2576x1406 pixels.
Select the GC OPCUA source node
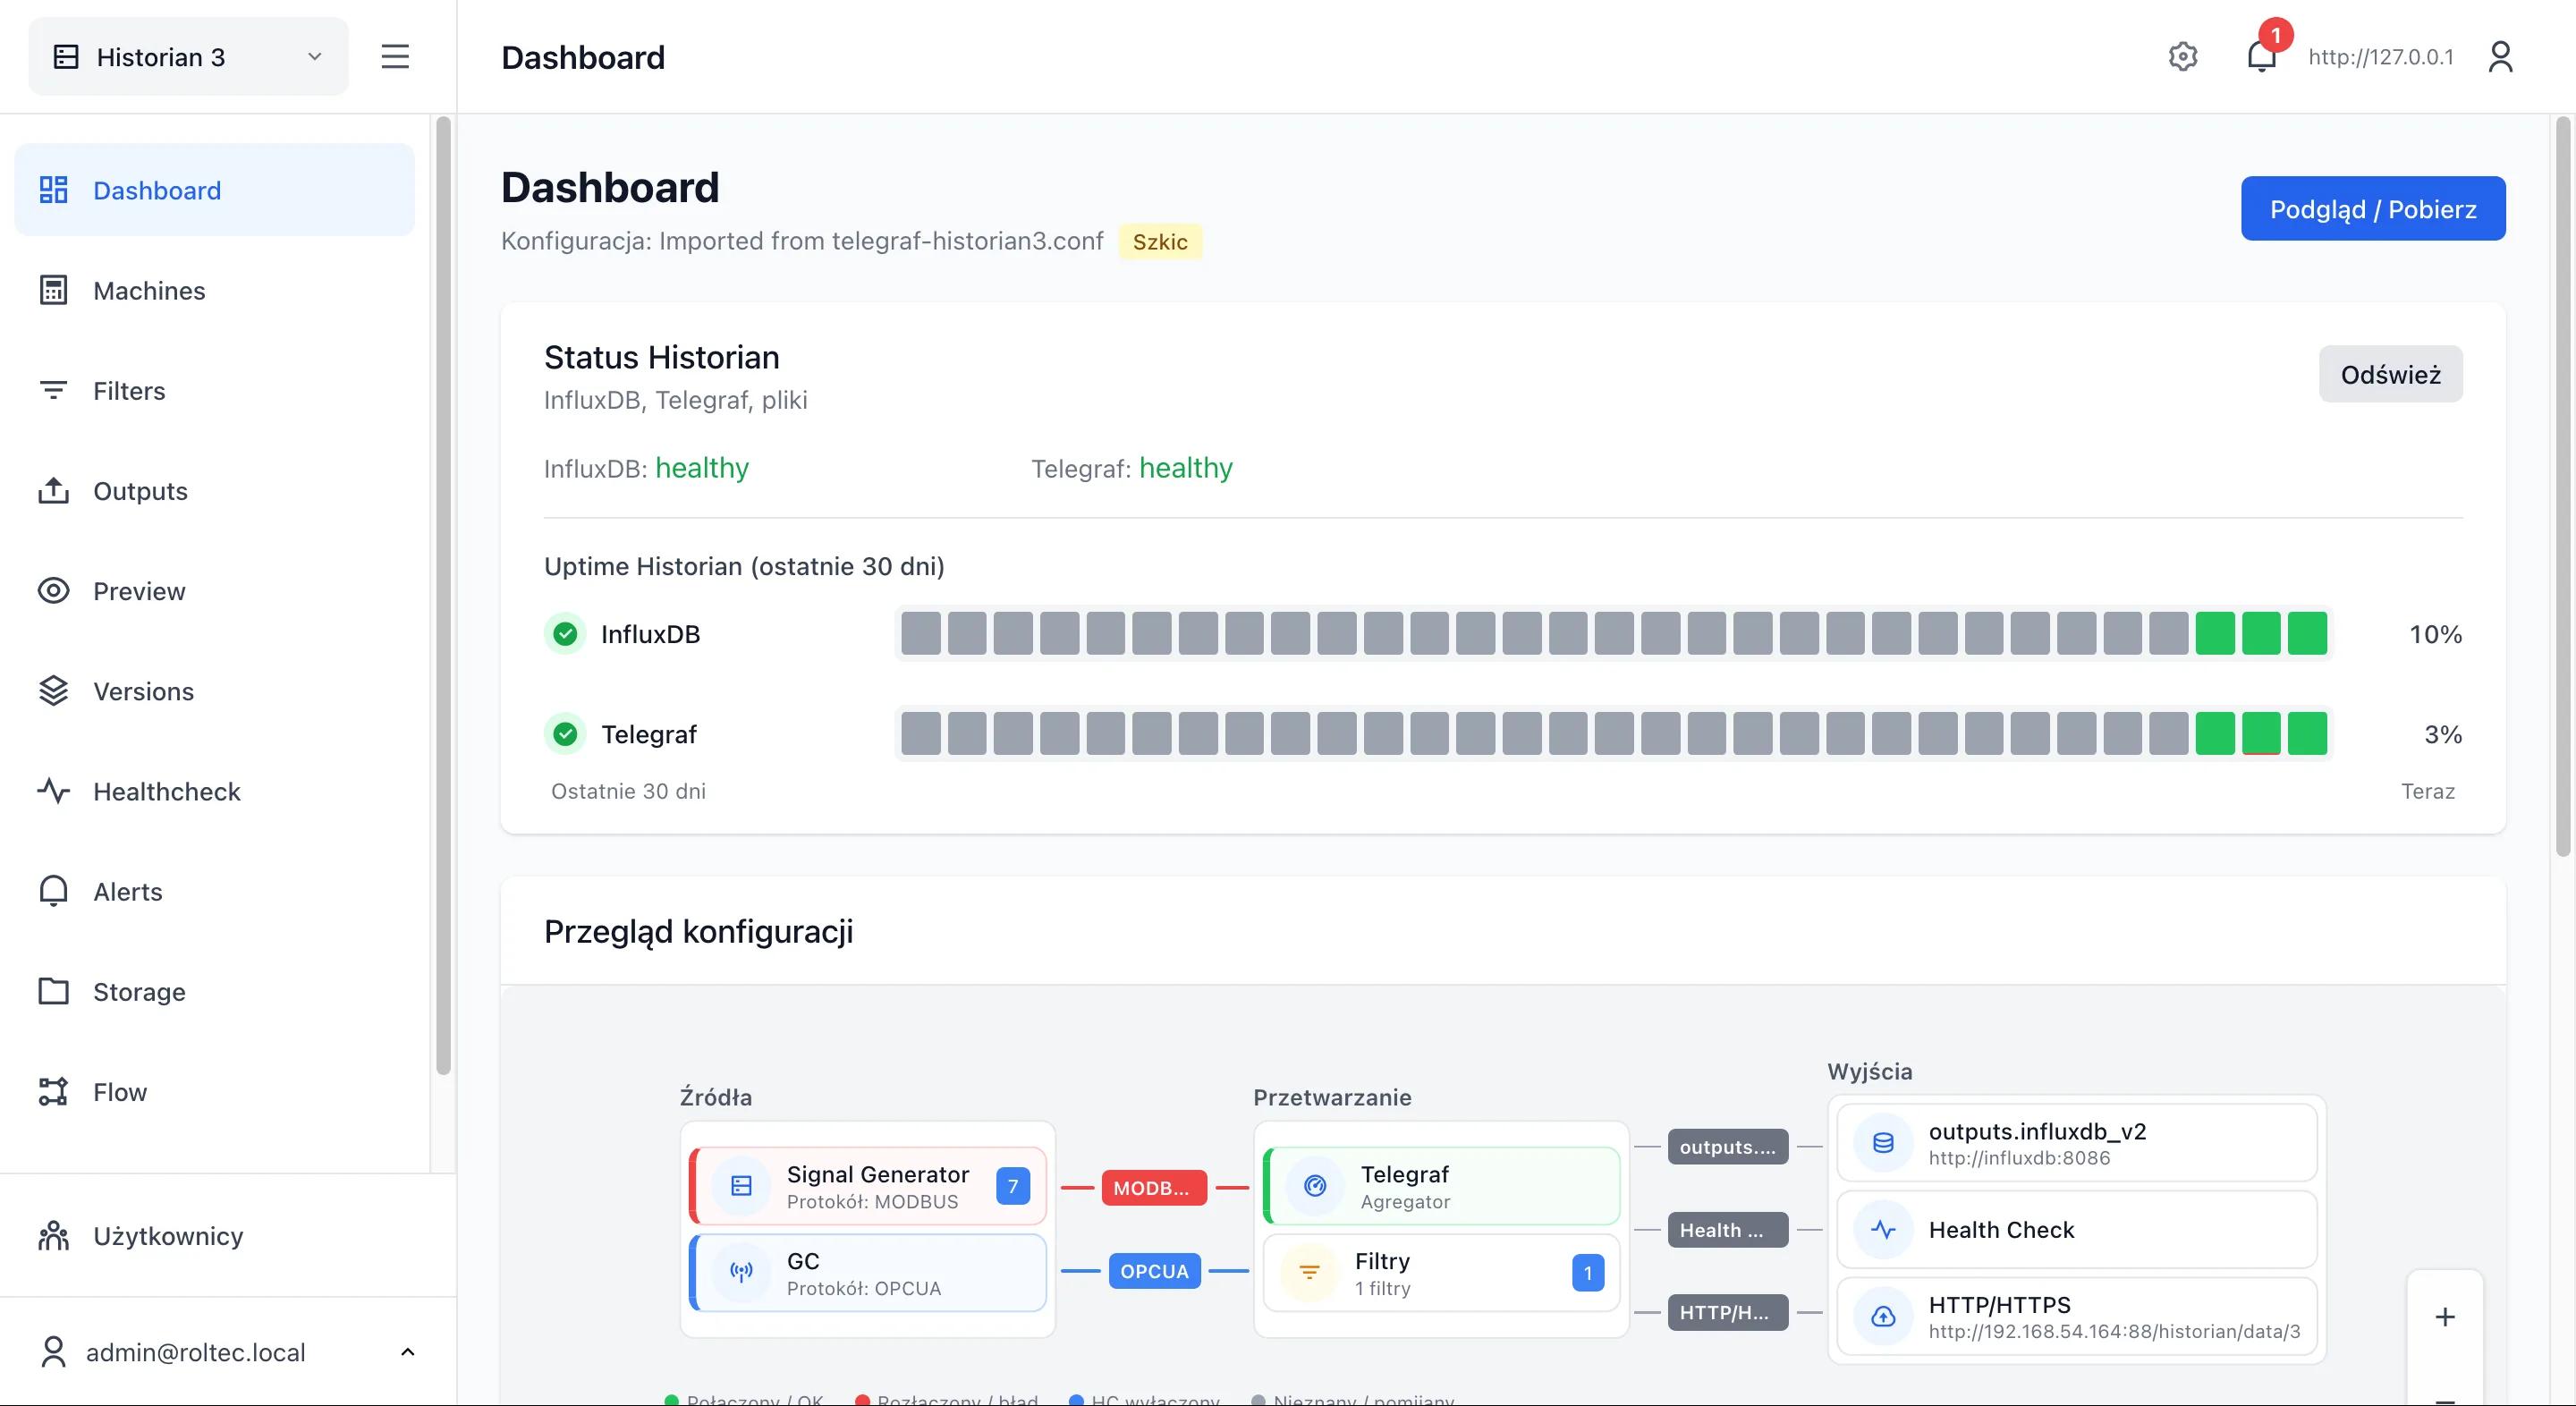tap(868, 1273)
